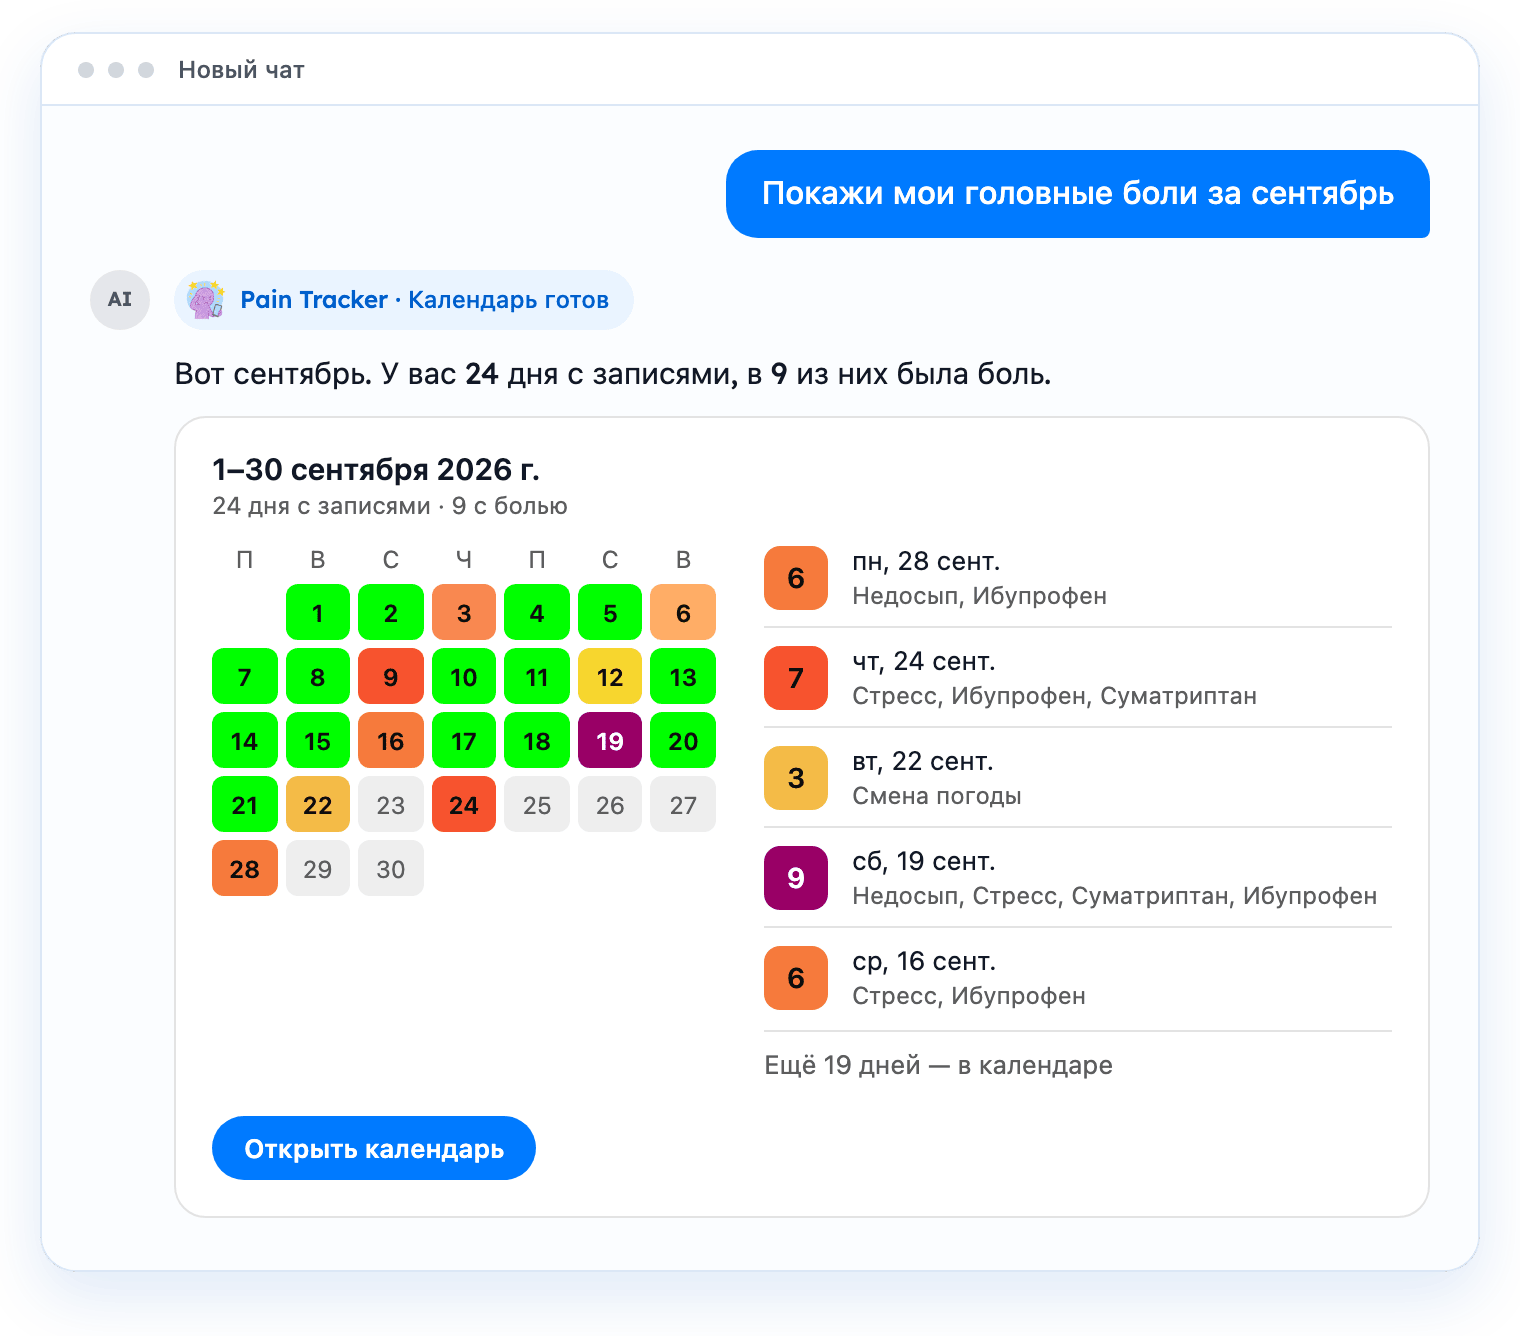Click the AI avatar icon
Screen dimensions: 1520x1338
(120, 300)
